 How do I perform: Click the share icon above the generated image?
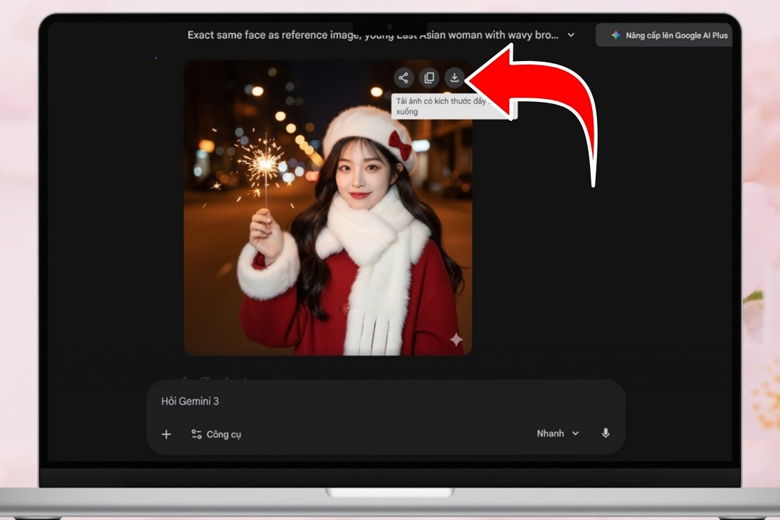click(403, 77)
